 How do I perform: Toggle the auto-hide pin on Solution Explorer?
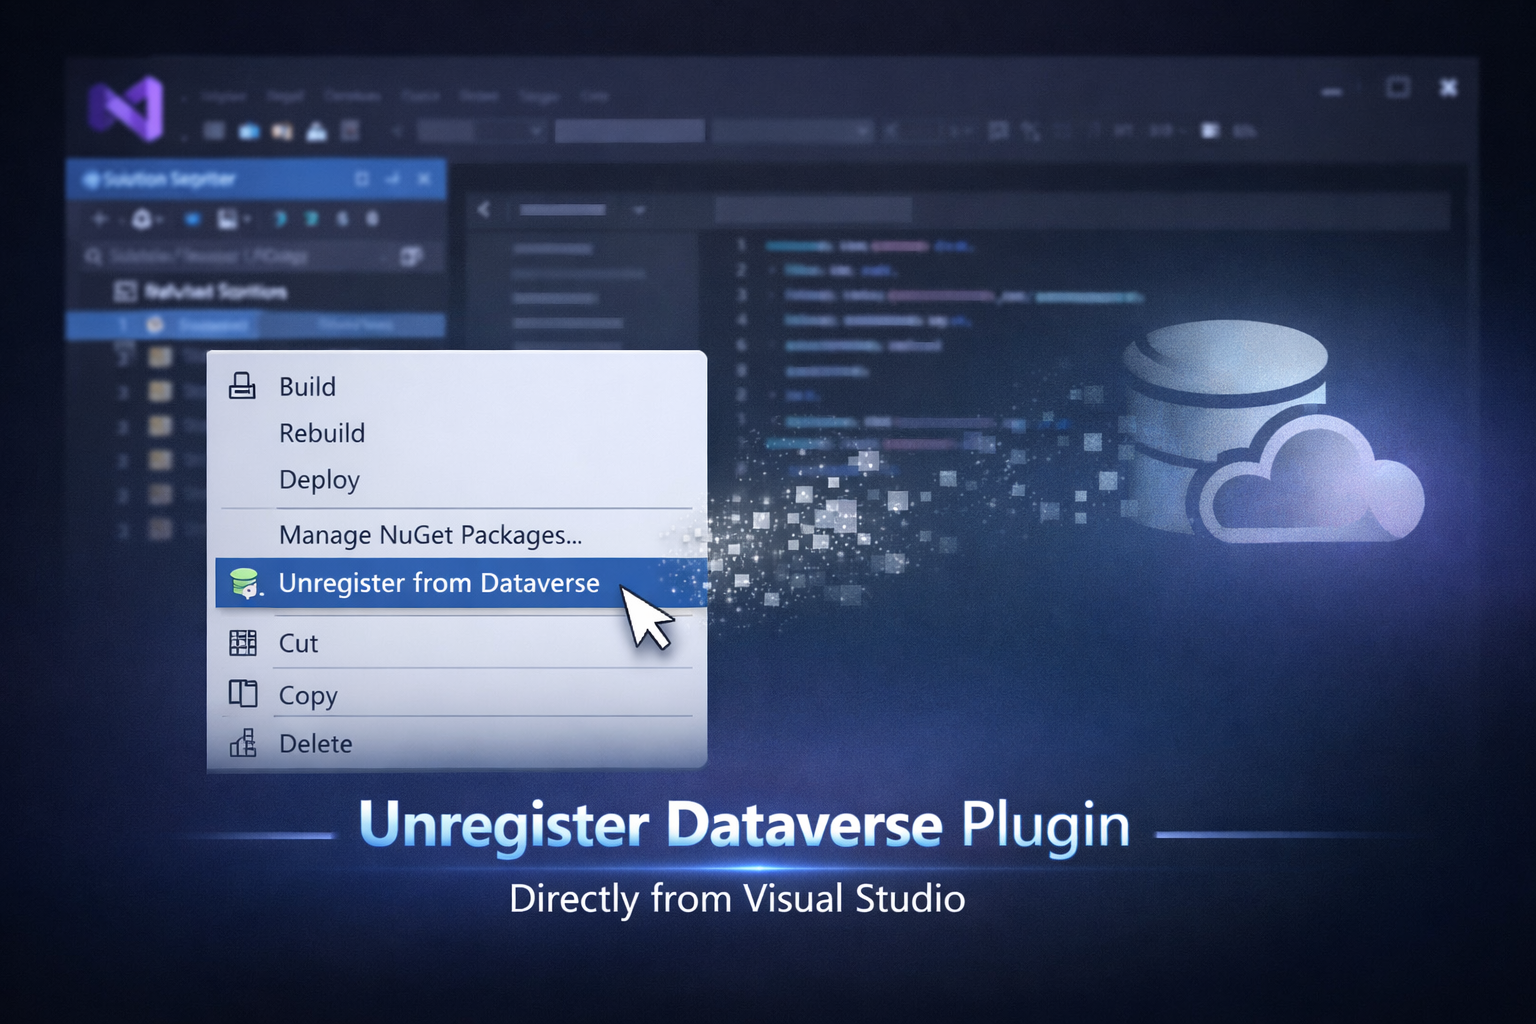pos(393,179)
